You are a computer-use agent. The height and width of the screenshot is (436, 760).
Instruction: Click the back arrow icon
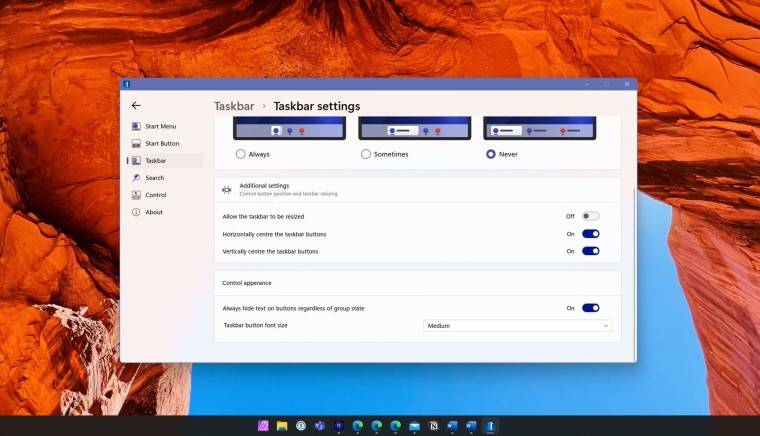(x=136, y=105)
